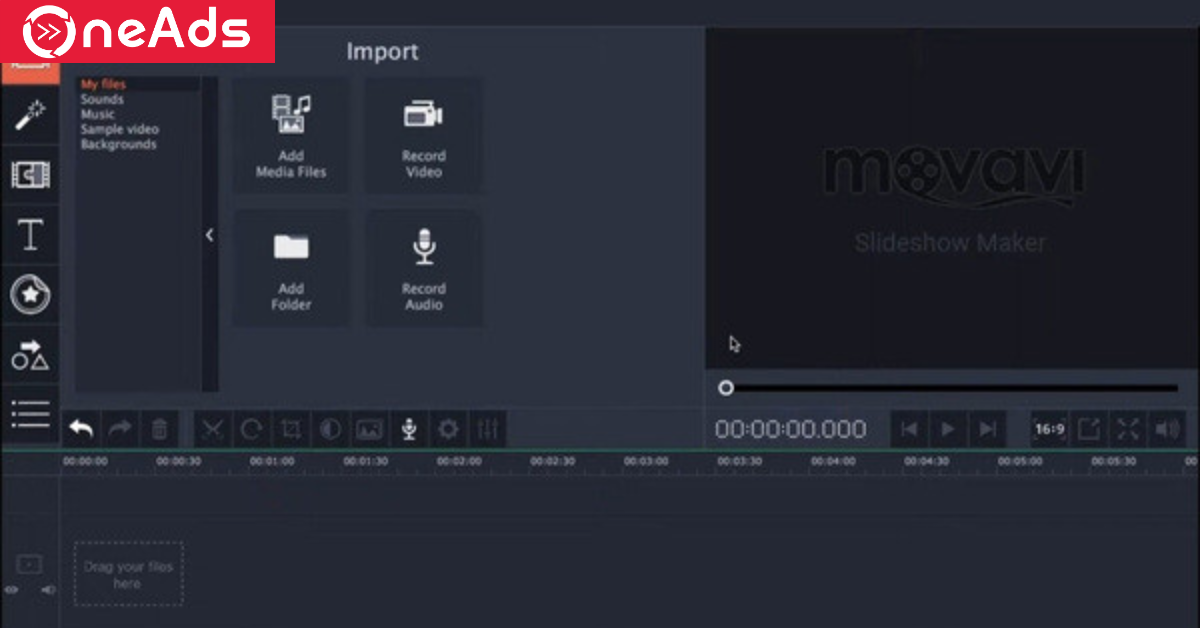1200x628 pixels.
Task: Click Add Folder tile
Action: (291, 269)
